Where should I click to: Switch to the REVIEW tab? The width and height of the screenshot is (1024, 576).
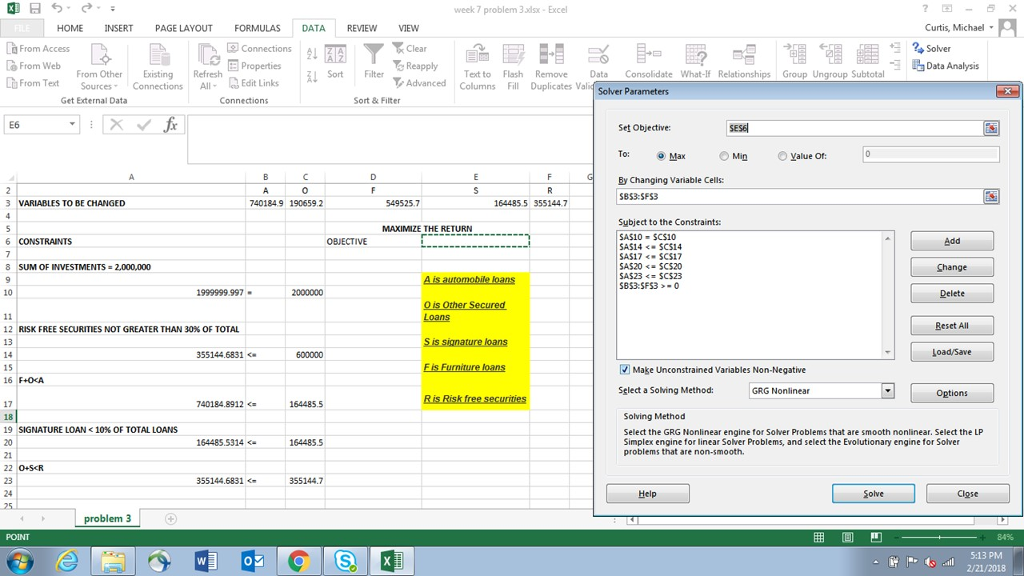tap(362, 28)
